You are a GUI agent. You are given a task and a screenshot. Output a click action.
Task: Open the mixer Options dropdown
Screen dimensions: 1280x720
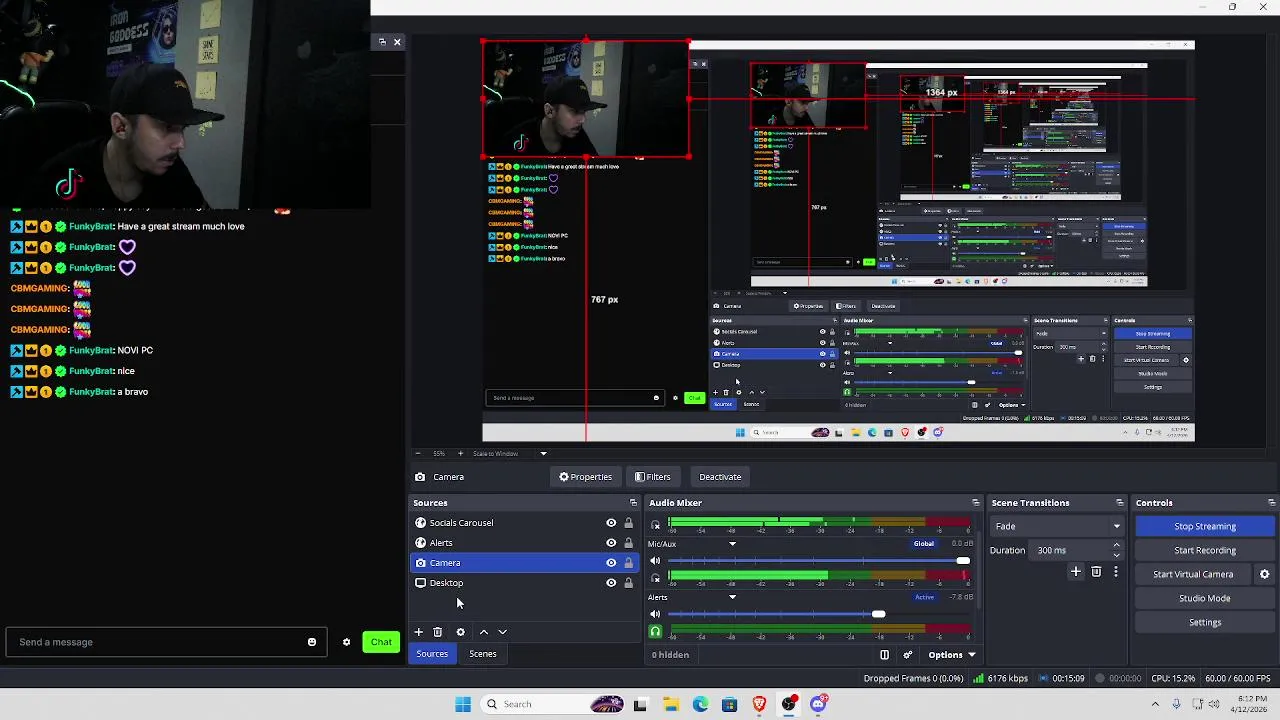point(951,655)
